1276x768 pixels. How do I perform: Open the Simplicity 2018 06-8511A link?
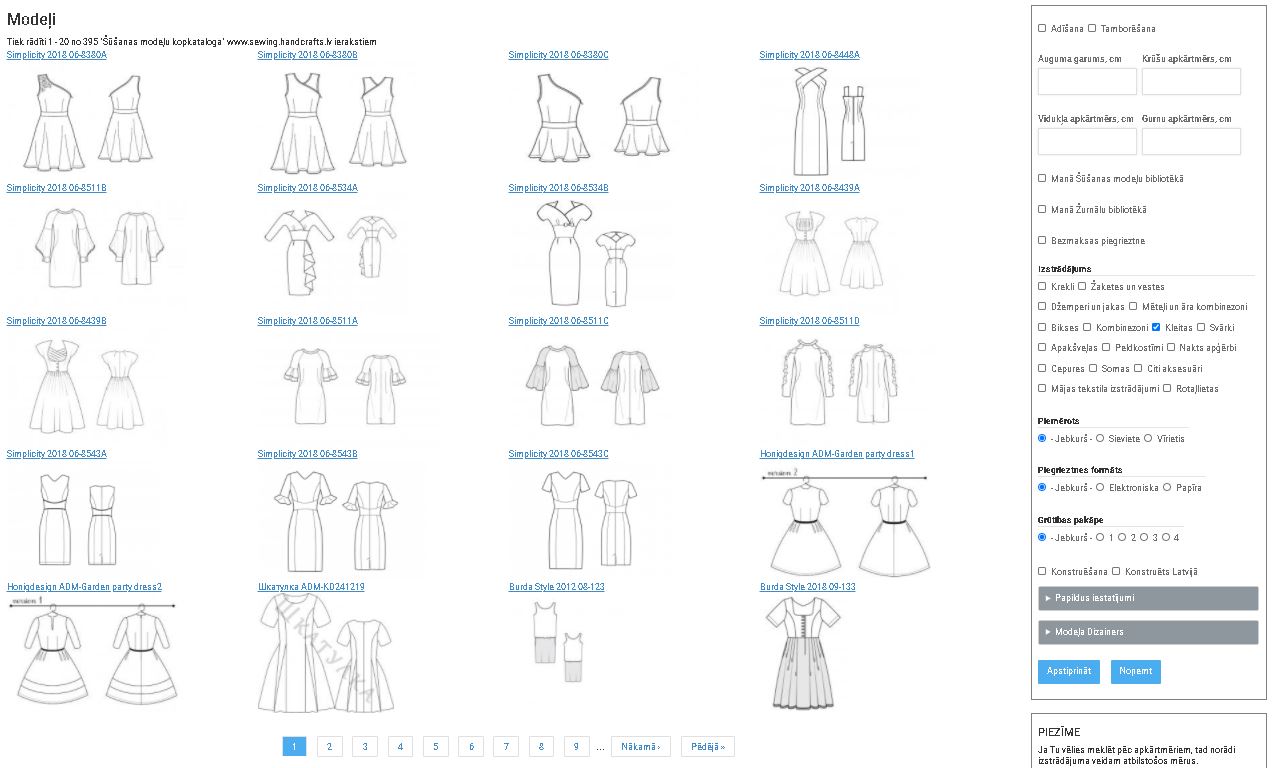click(307, 321)
